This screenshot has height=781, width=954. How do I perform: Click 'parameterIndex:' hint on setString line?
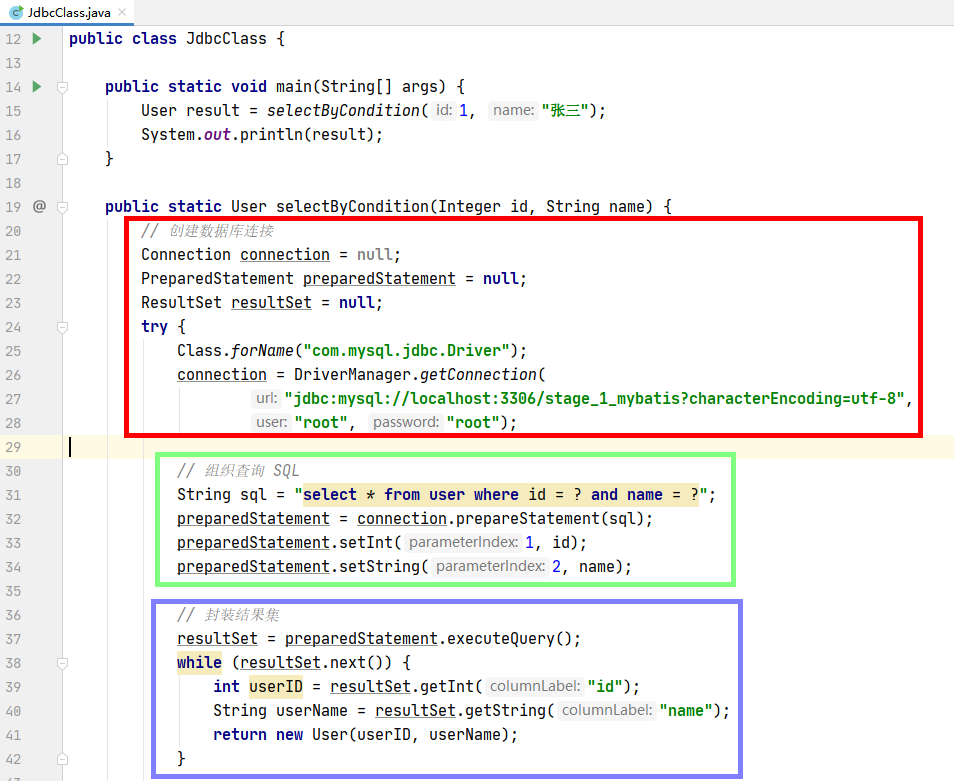(x=490, y=567)
